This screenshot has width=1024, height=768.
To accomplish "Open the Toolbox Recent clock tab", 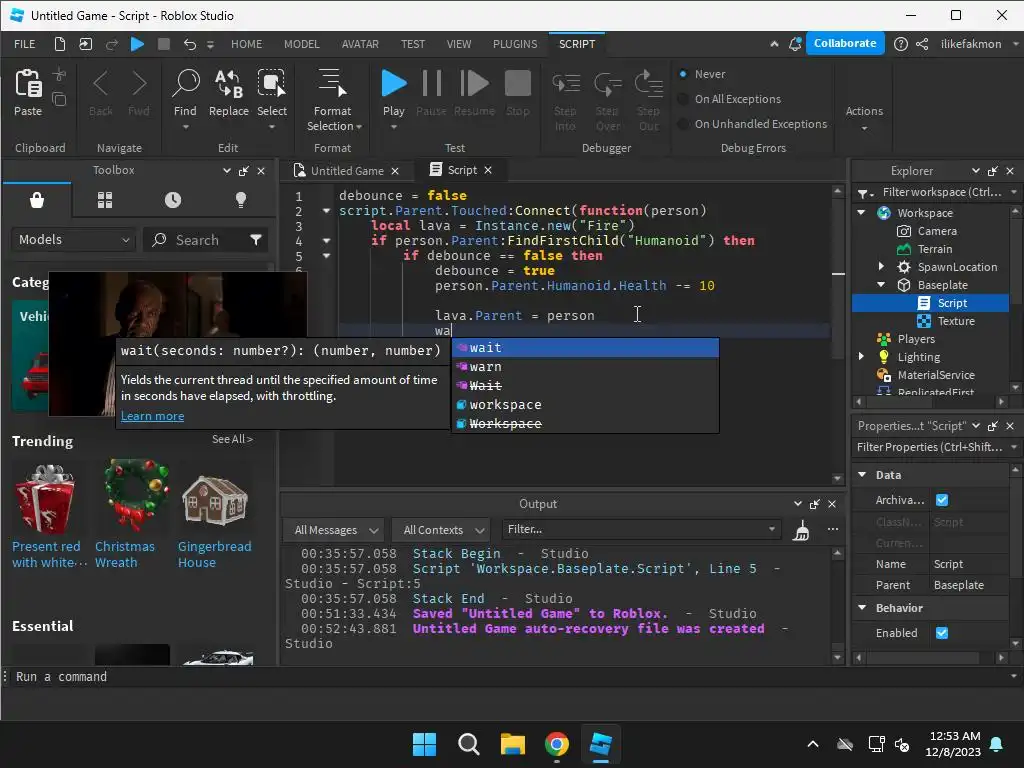I will coord(173,200).
